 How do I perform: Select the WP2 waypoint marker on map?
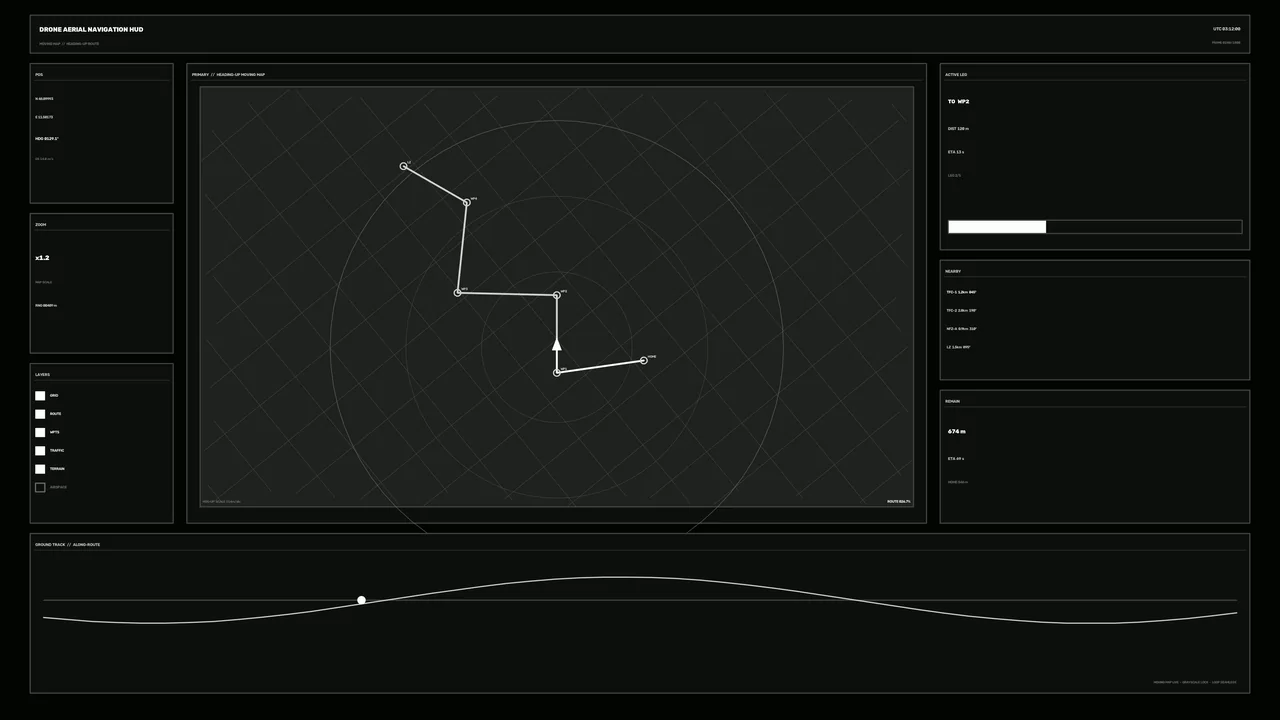(x=557, y=295)
